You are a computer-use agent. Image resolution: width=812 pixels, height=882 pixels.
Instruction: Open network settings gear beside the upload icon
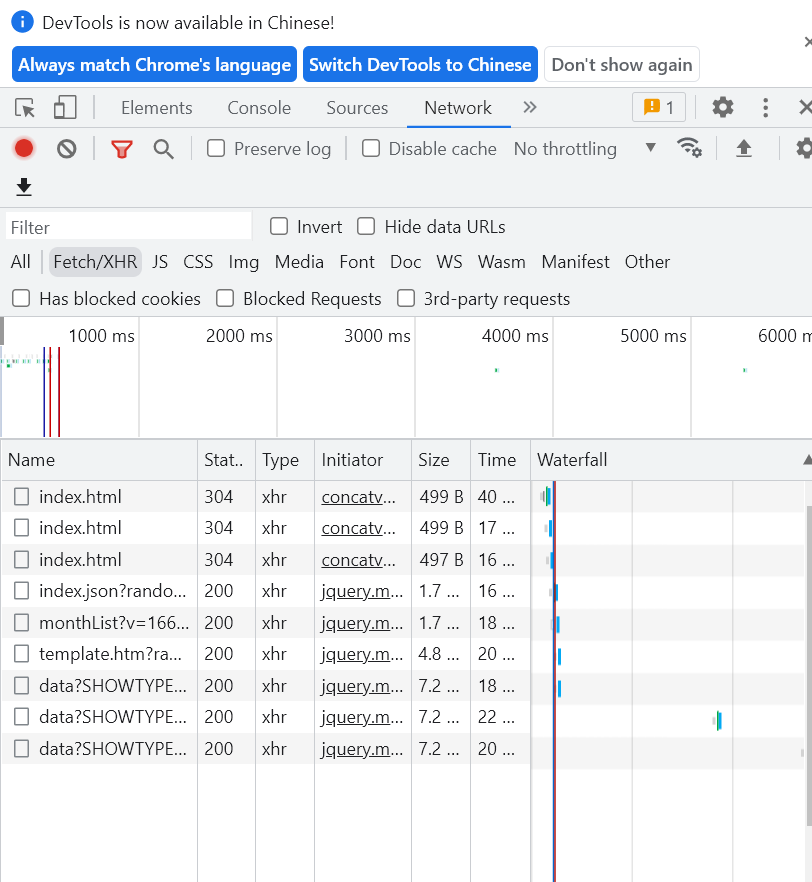[803, 148]
